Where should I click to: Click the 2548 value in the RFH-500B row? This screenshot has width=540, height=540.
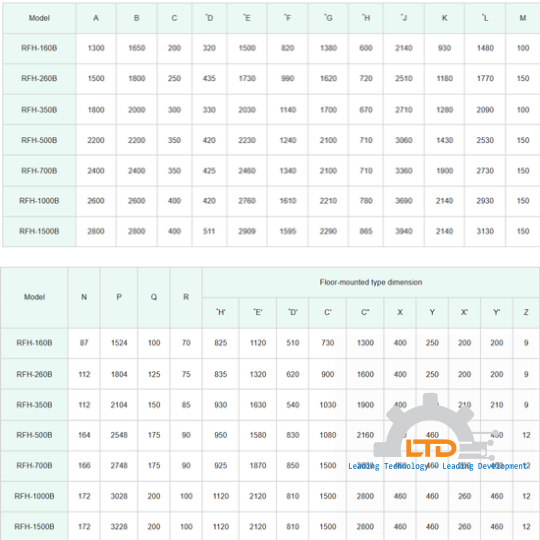pos(119,435)
